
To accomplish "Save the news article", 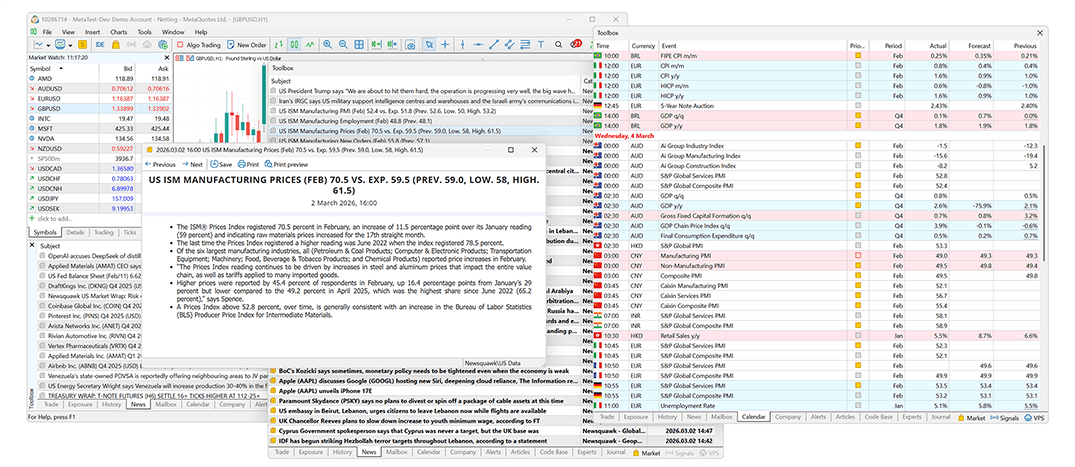I will tap(221, 165).
